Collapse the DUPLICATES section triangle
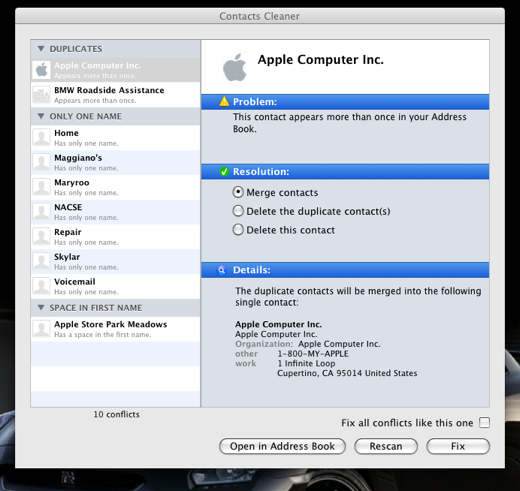The height and width of the screenshot is (491, 520). tap(41, 49)
